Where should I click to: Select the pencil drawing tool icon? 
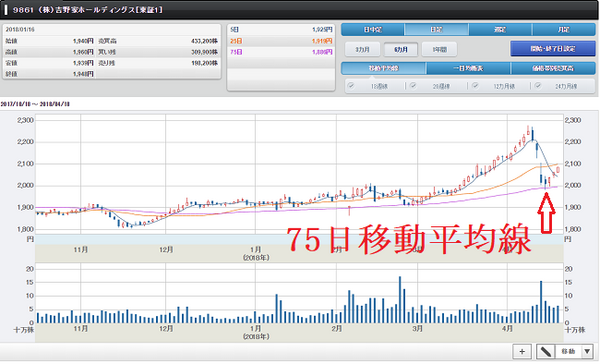pos(546,351)
